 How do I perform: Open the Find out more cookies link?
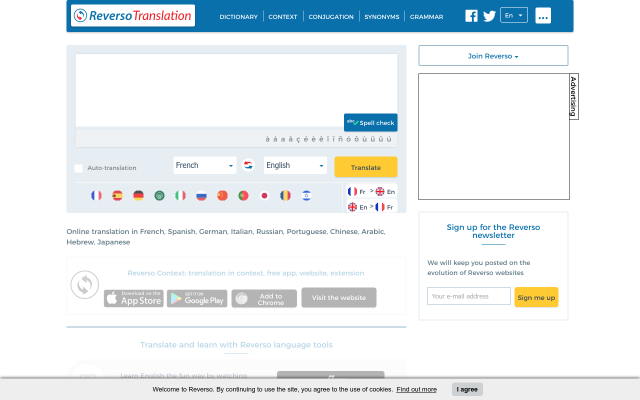416,389
